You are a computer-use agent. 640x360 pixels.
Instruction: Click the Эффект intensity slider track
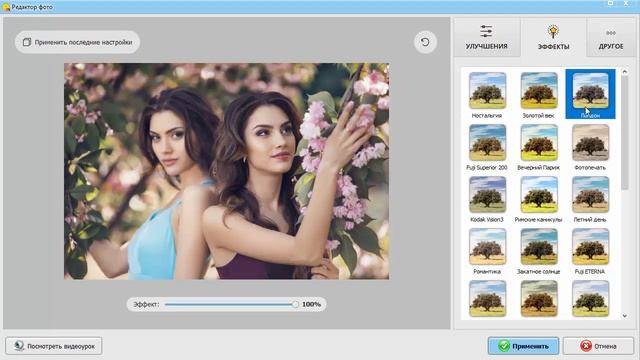pos(231,304)
